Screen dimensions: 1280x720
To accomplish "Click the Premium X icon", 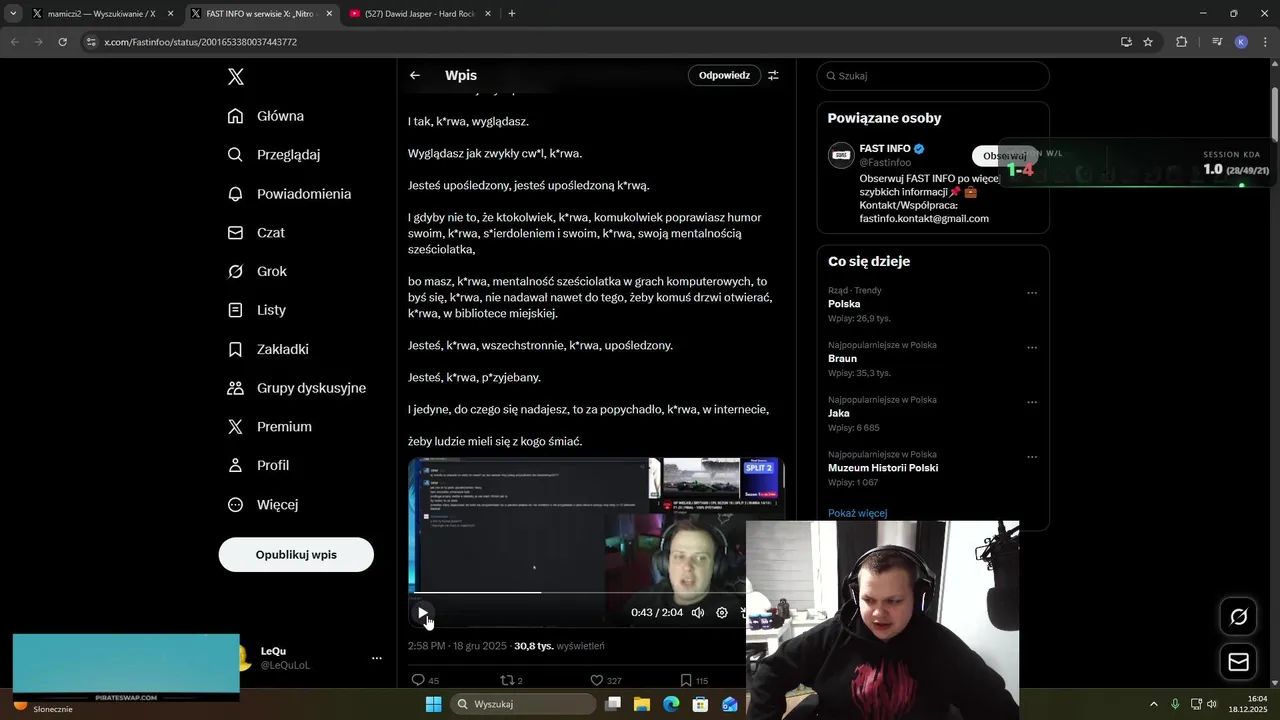I will pos(235,427).
